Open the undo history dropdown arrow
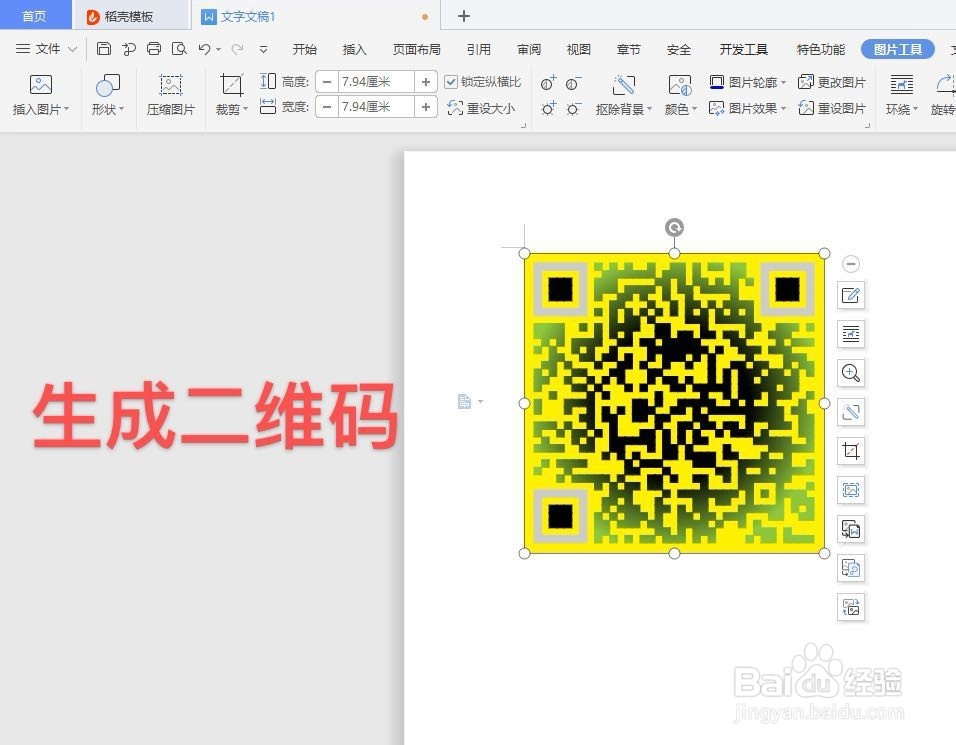Viewport: 956px width, 745px height. click(x=218, y=49)
